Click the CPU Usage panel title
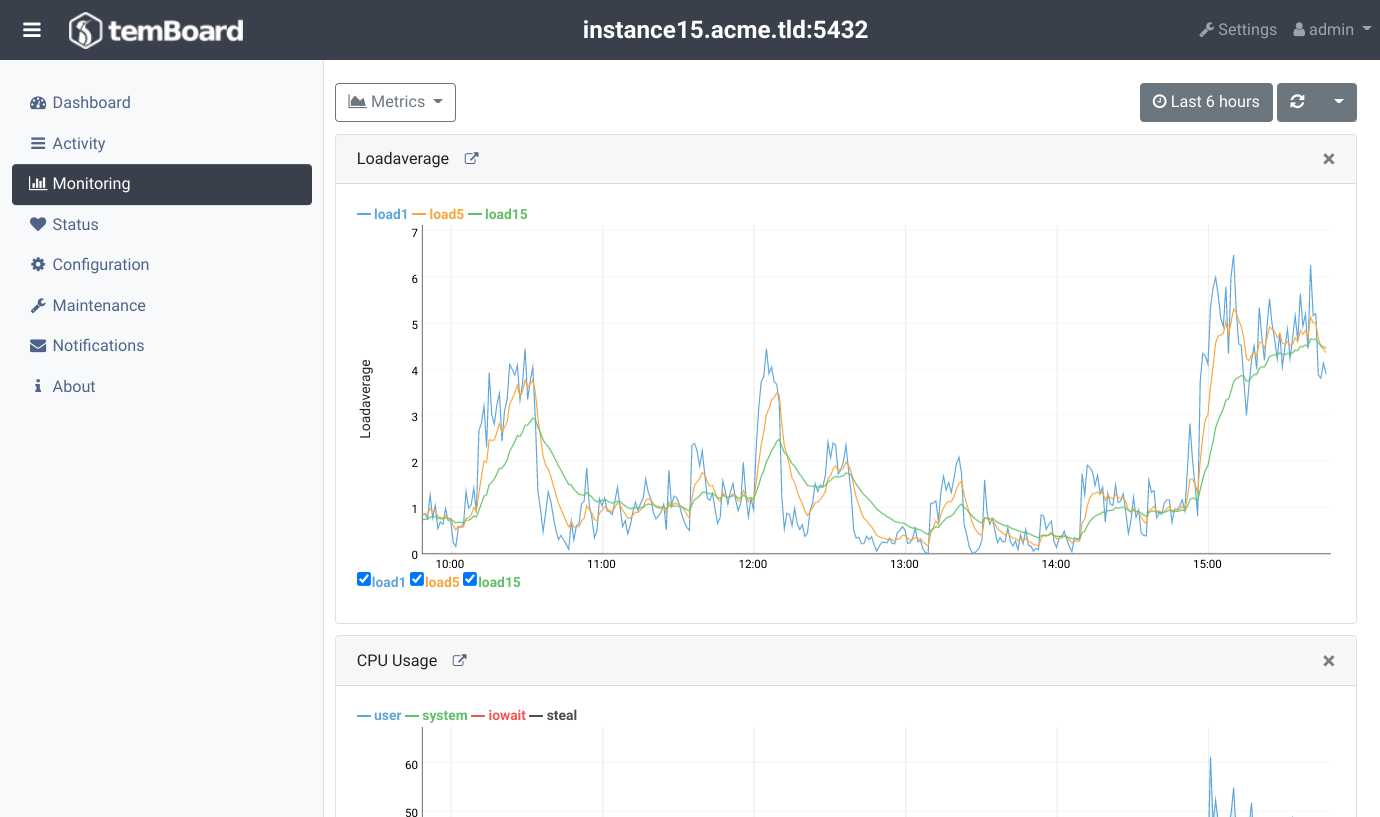Screen dimensions: 1380x817 click(x=397, y=660)
